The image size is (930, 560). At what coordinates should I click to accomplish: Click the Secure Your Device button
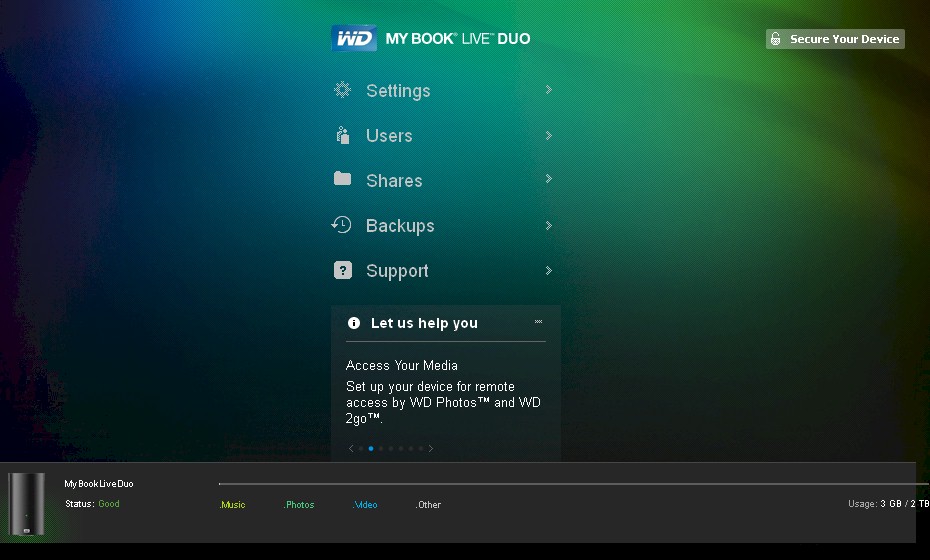coord(835,39)
